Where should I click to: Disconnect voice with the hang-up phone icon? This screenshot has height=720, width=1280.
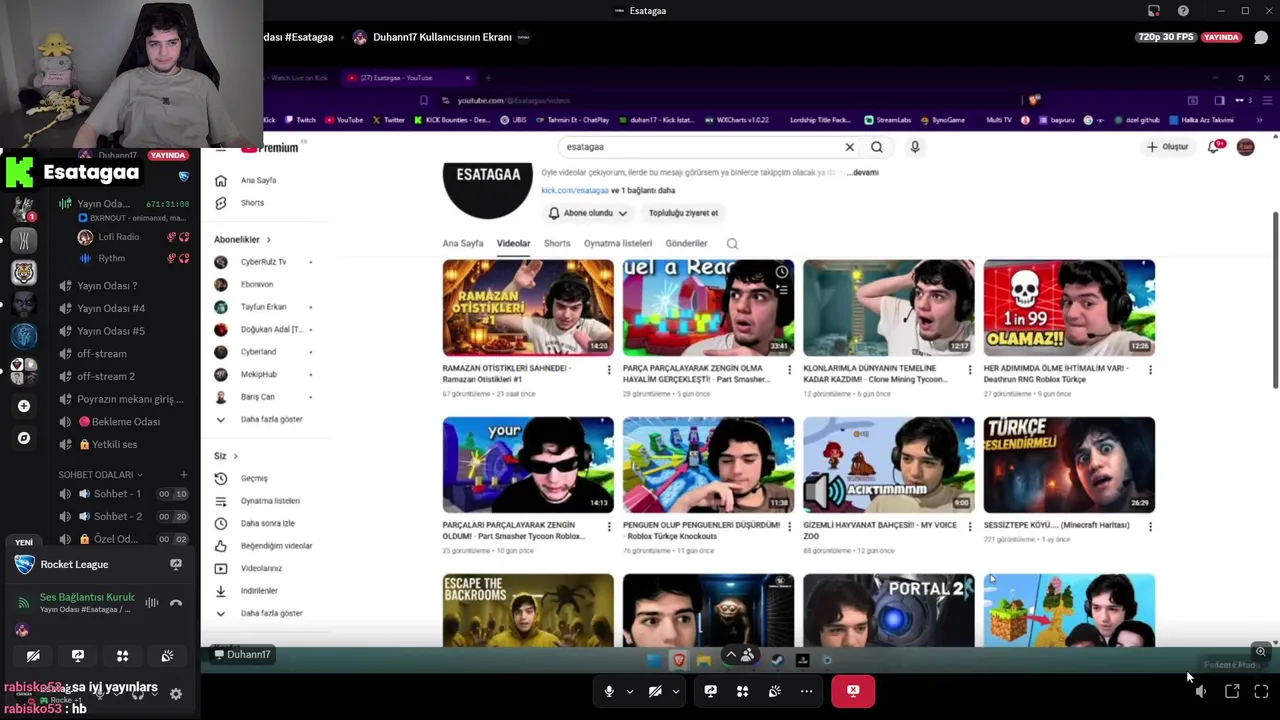176,603
